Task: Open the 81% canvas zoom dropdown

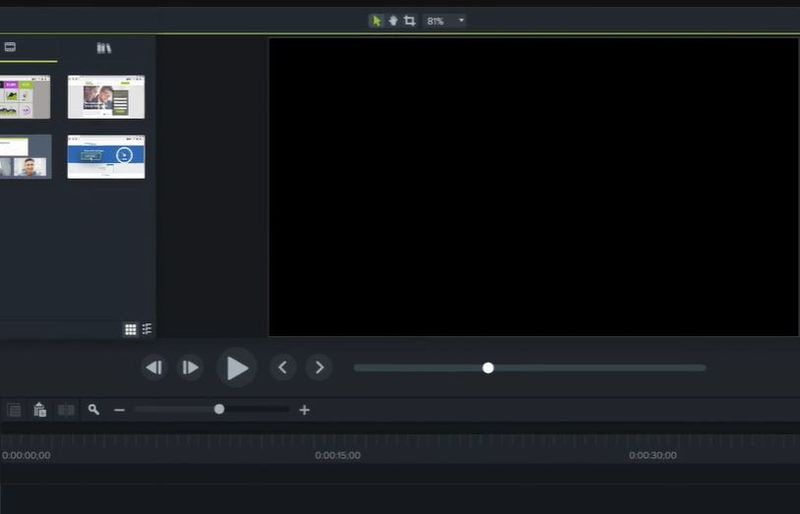Action: 444,21
